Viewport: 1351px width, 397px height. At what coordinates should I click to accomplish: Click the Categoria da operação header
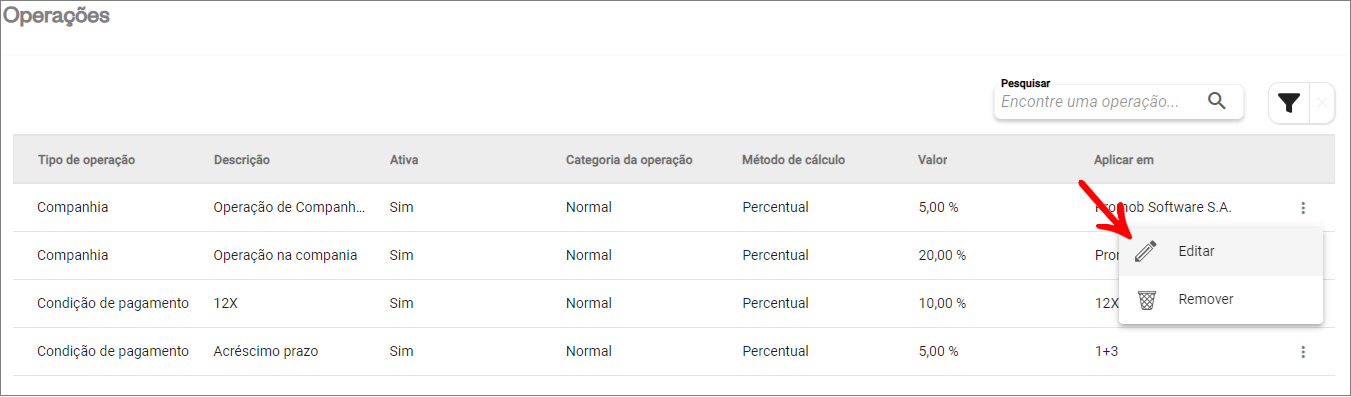(x=629, y=160)
